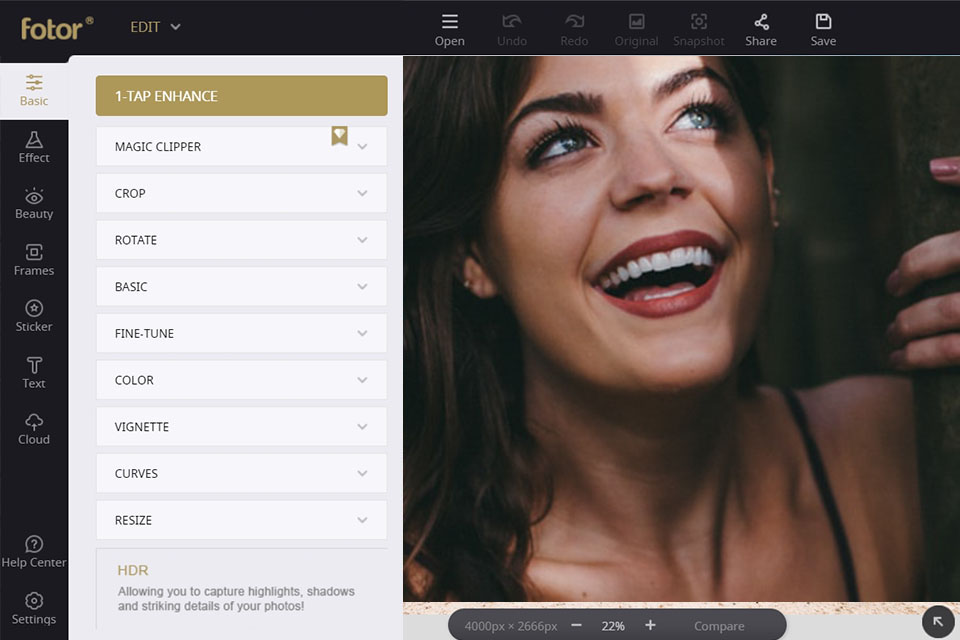Select the Effect panel icon
The width and height of the screenshot is (960, 640).
tap(33, 148)
